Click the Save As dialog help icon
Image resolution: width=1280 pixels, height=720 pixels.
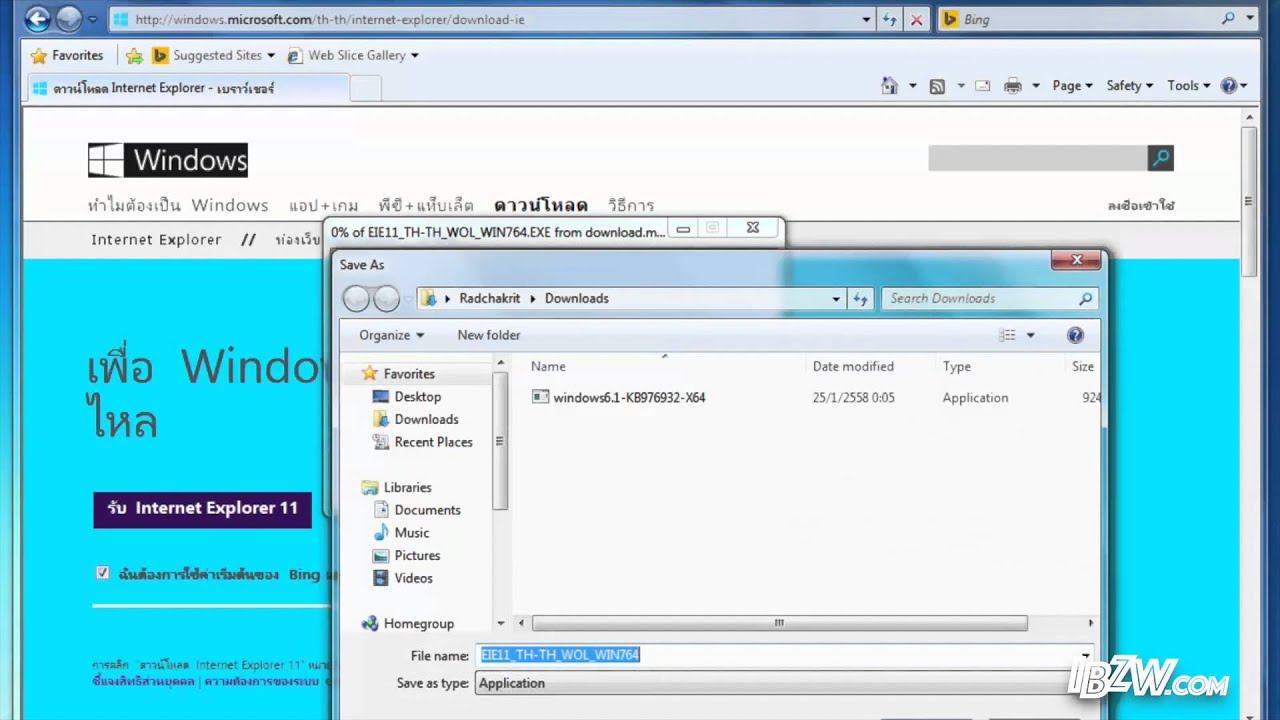pyautogui.click(x=1075, y=335)
